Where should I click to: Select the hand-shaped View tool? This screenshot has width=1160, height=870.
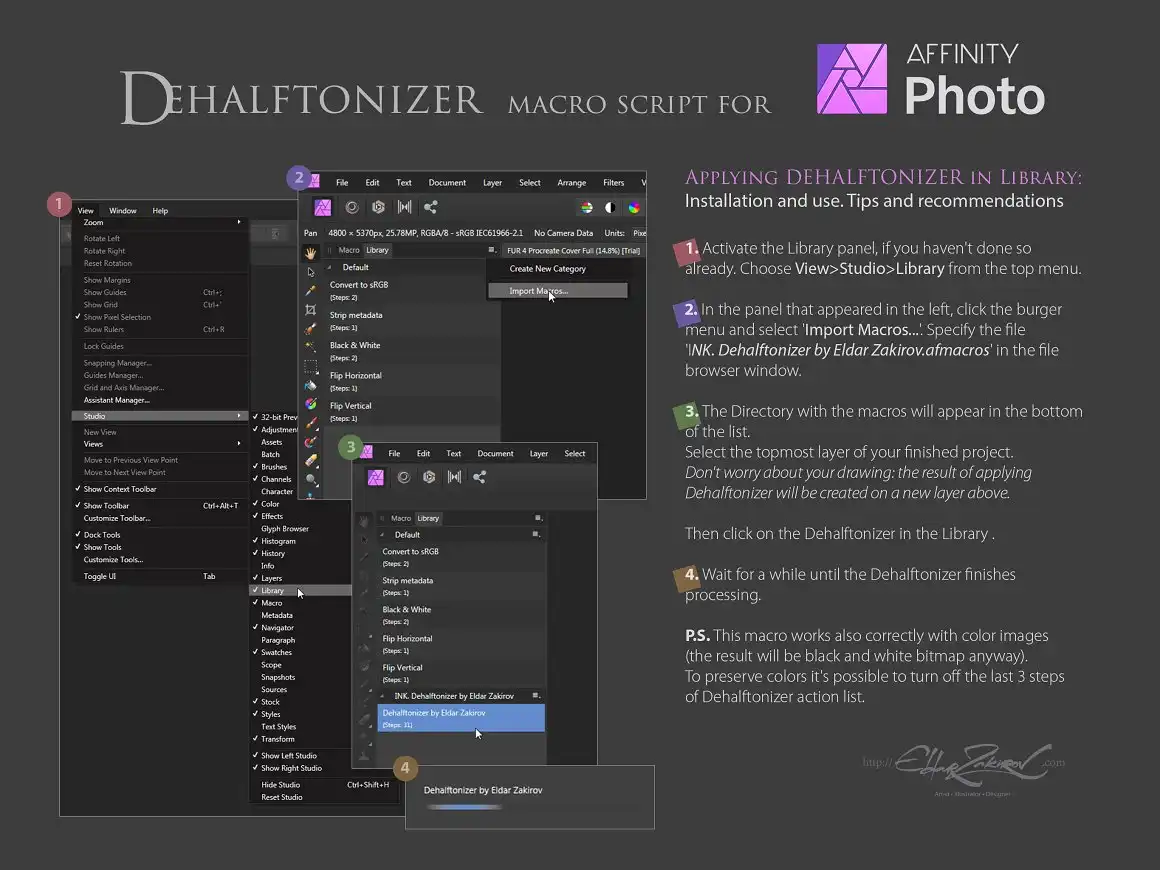click(311, 253)
